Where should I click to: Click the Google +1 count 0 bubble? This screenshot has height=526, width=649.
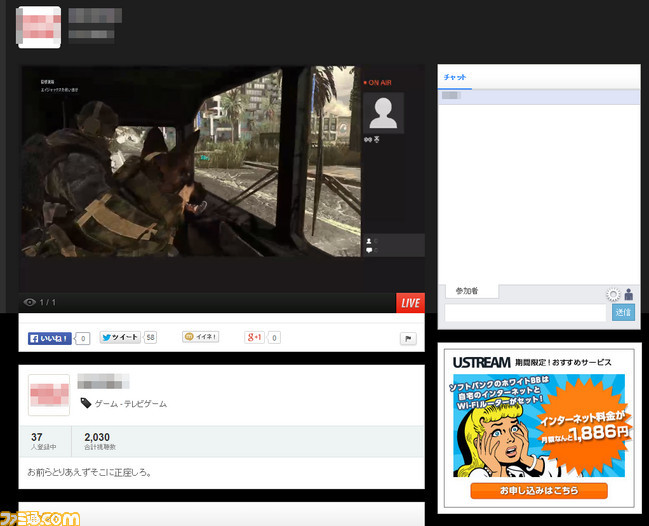click(x=274, y=338)
